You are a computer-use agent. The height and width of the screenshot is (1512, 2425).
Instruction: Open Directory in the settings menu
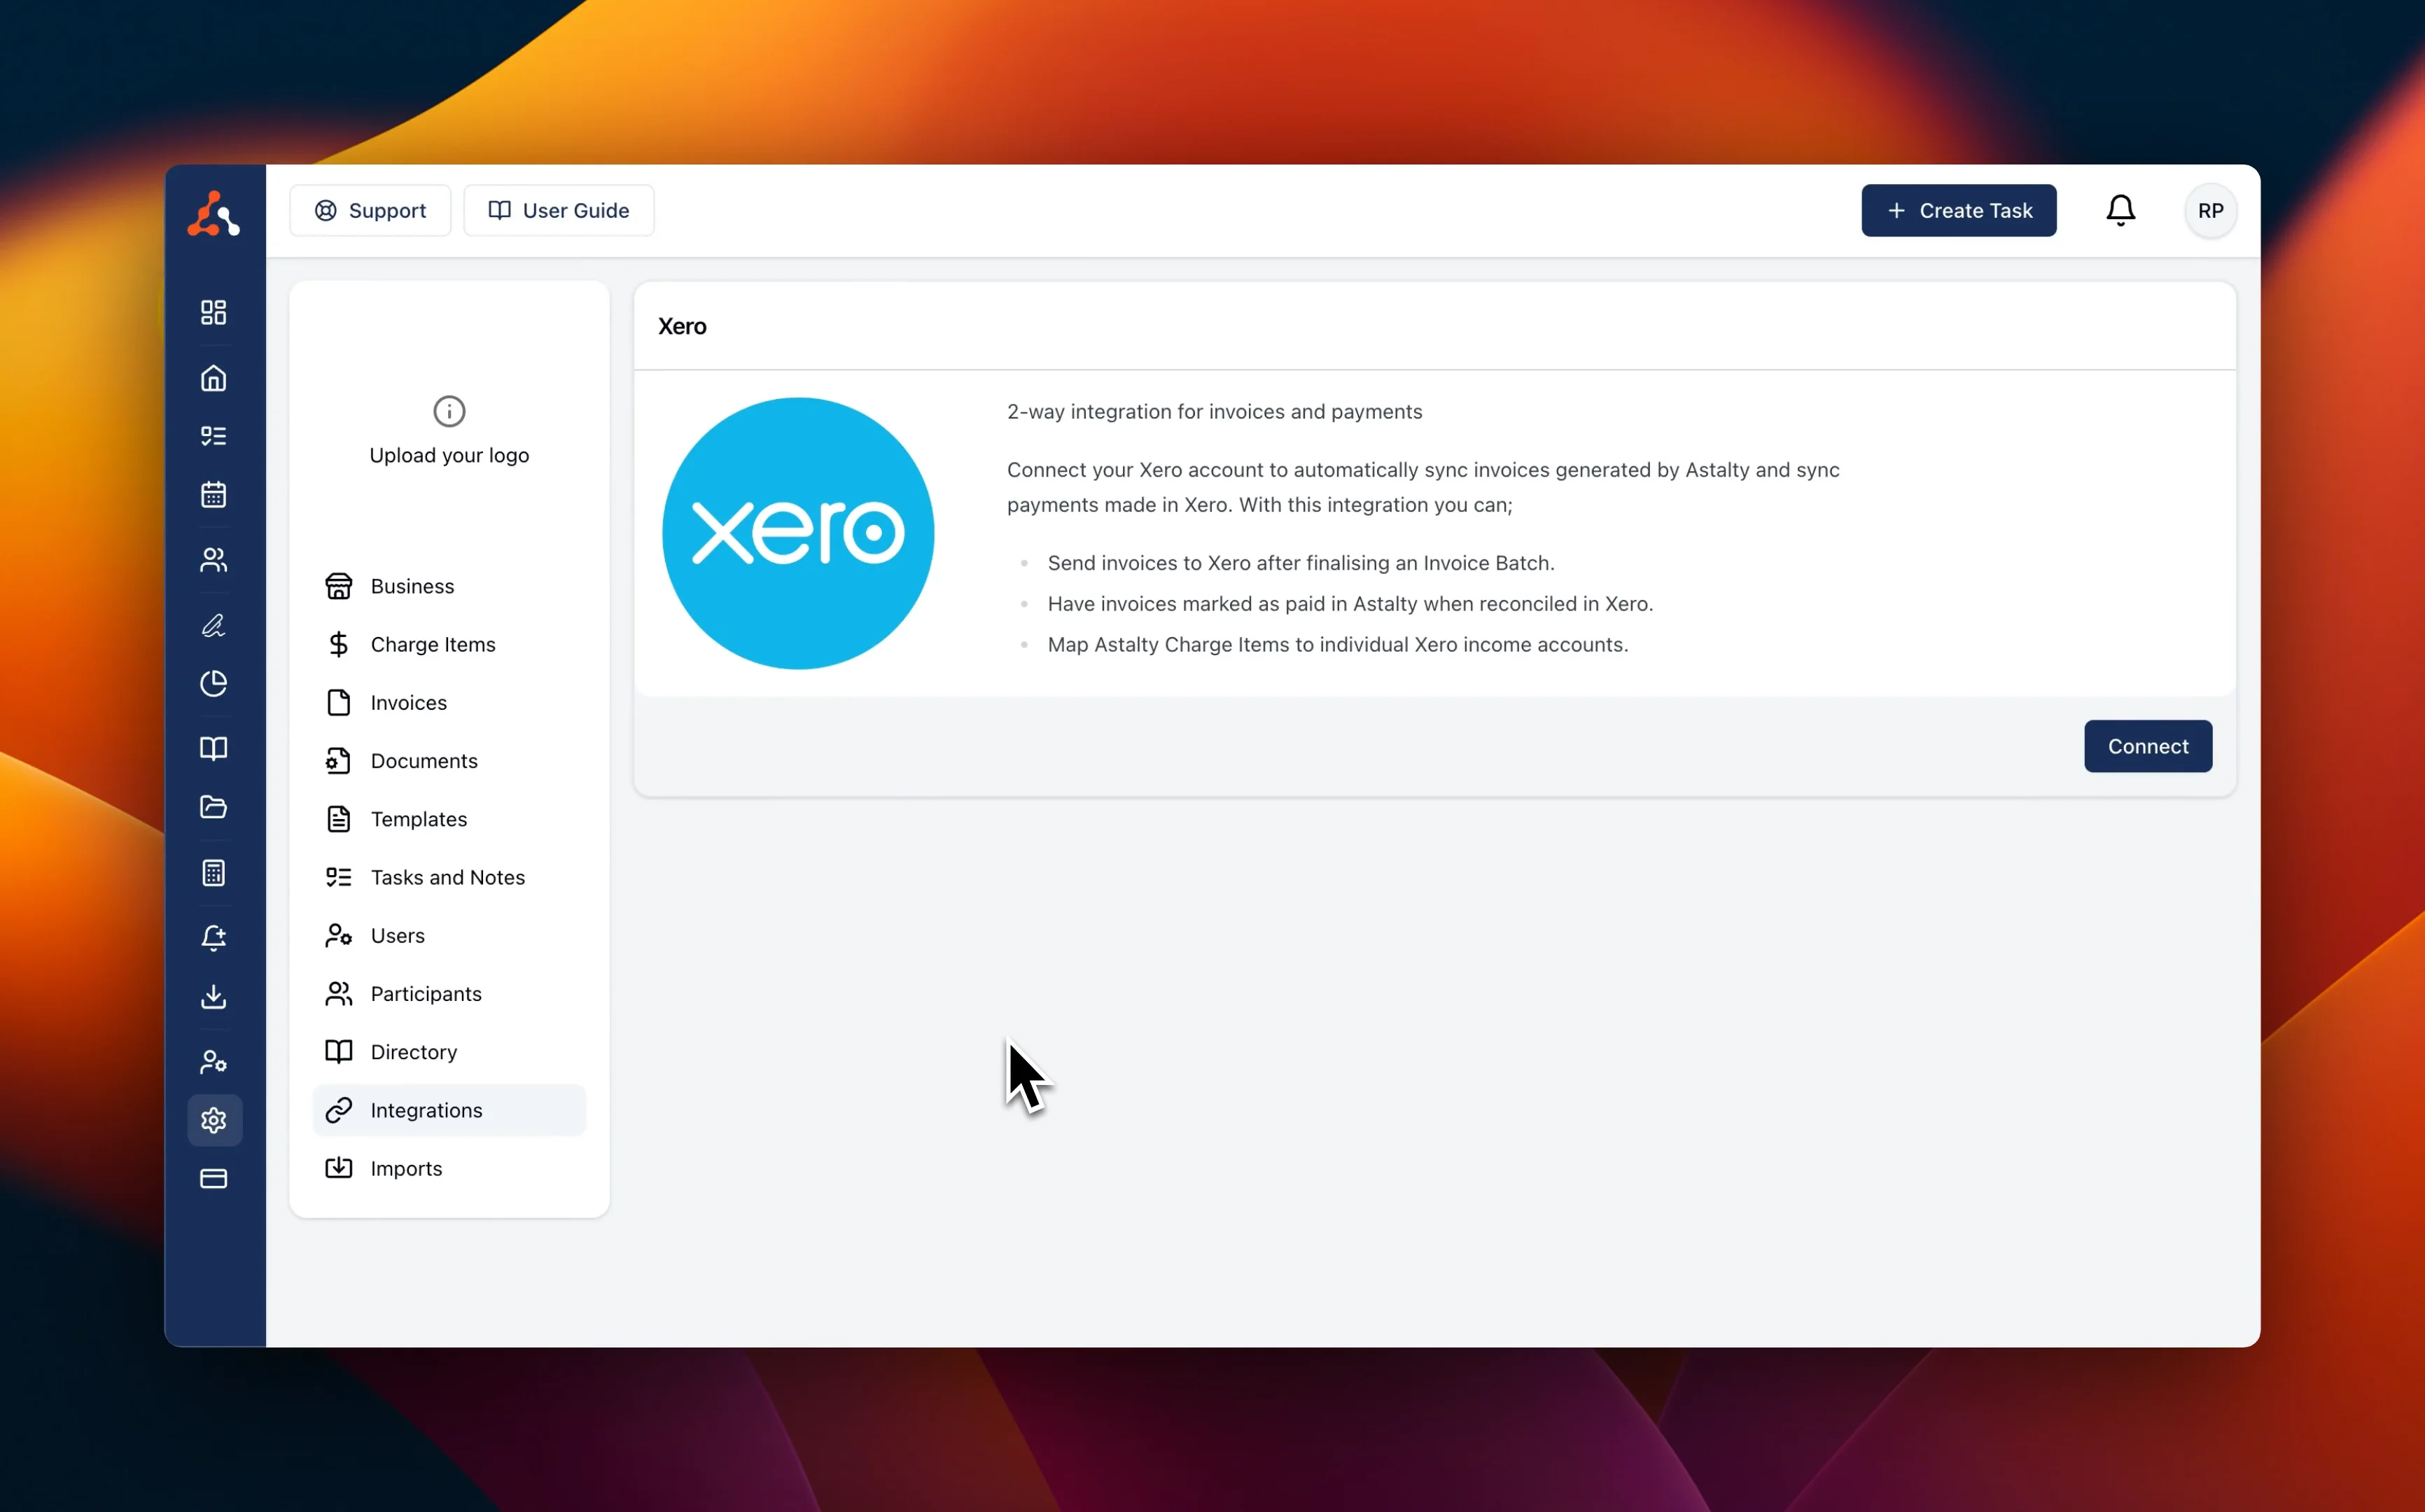click(449, 1052)
